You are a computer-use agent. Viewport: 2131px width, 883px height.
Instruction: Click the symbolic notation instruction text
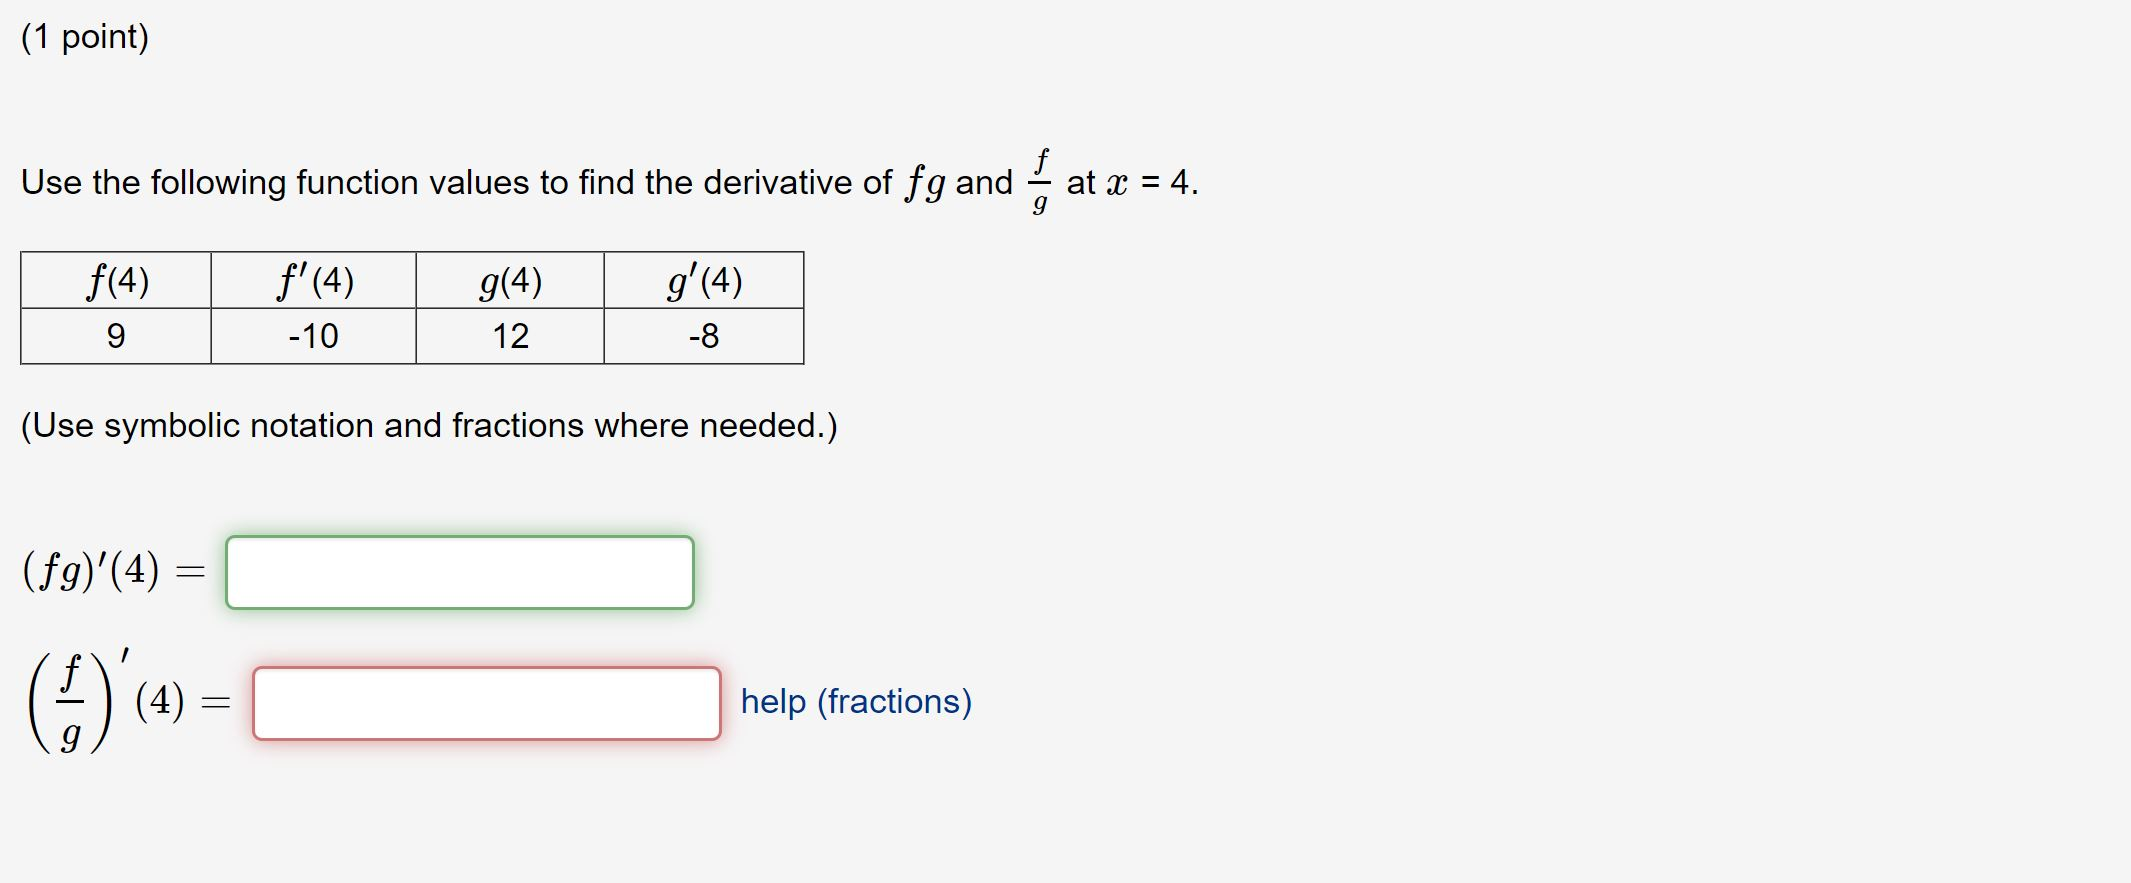click(430, 425)
